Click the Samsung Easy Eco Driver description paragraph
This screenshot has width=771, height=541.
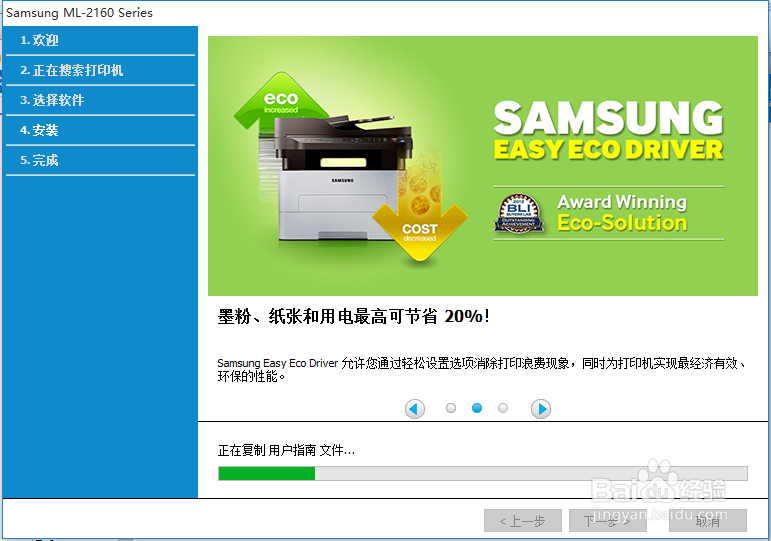[482, 370]
